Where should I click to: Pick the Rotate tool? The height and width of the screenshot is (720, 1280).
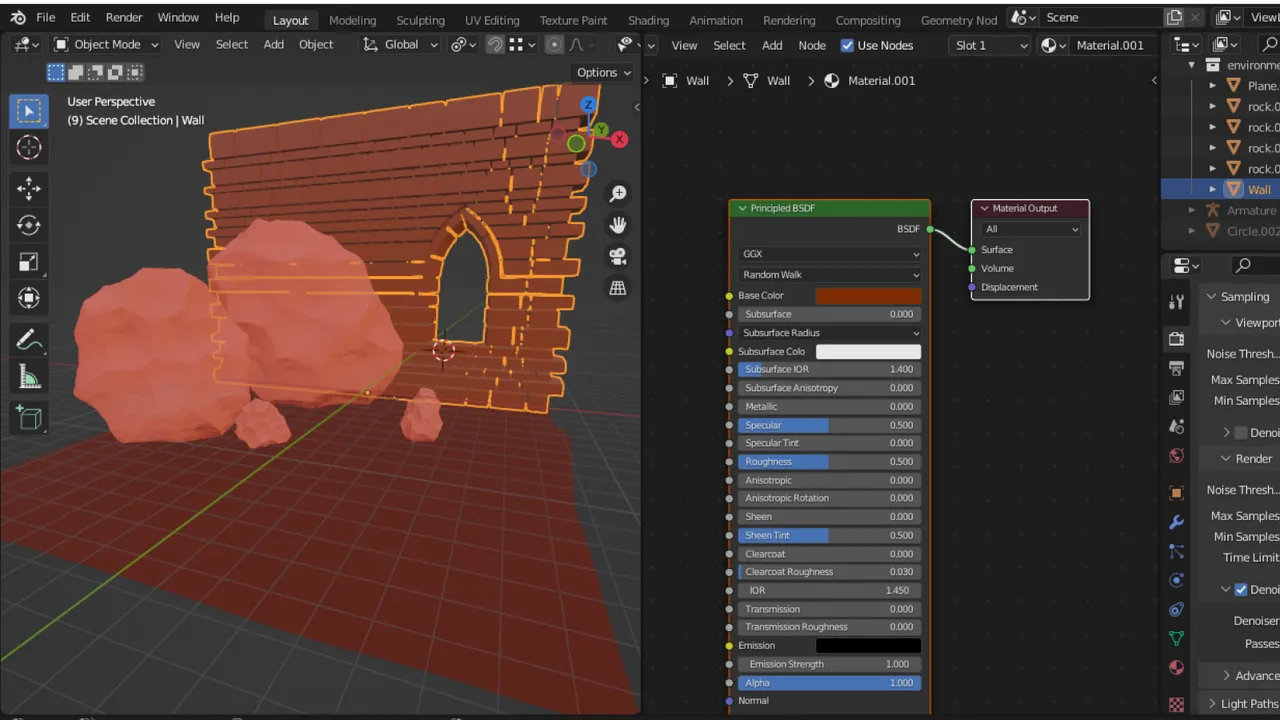(x=29, y=225)
